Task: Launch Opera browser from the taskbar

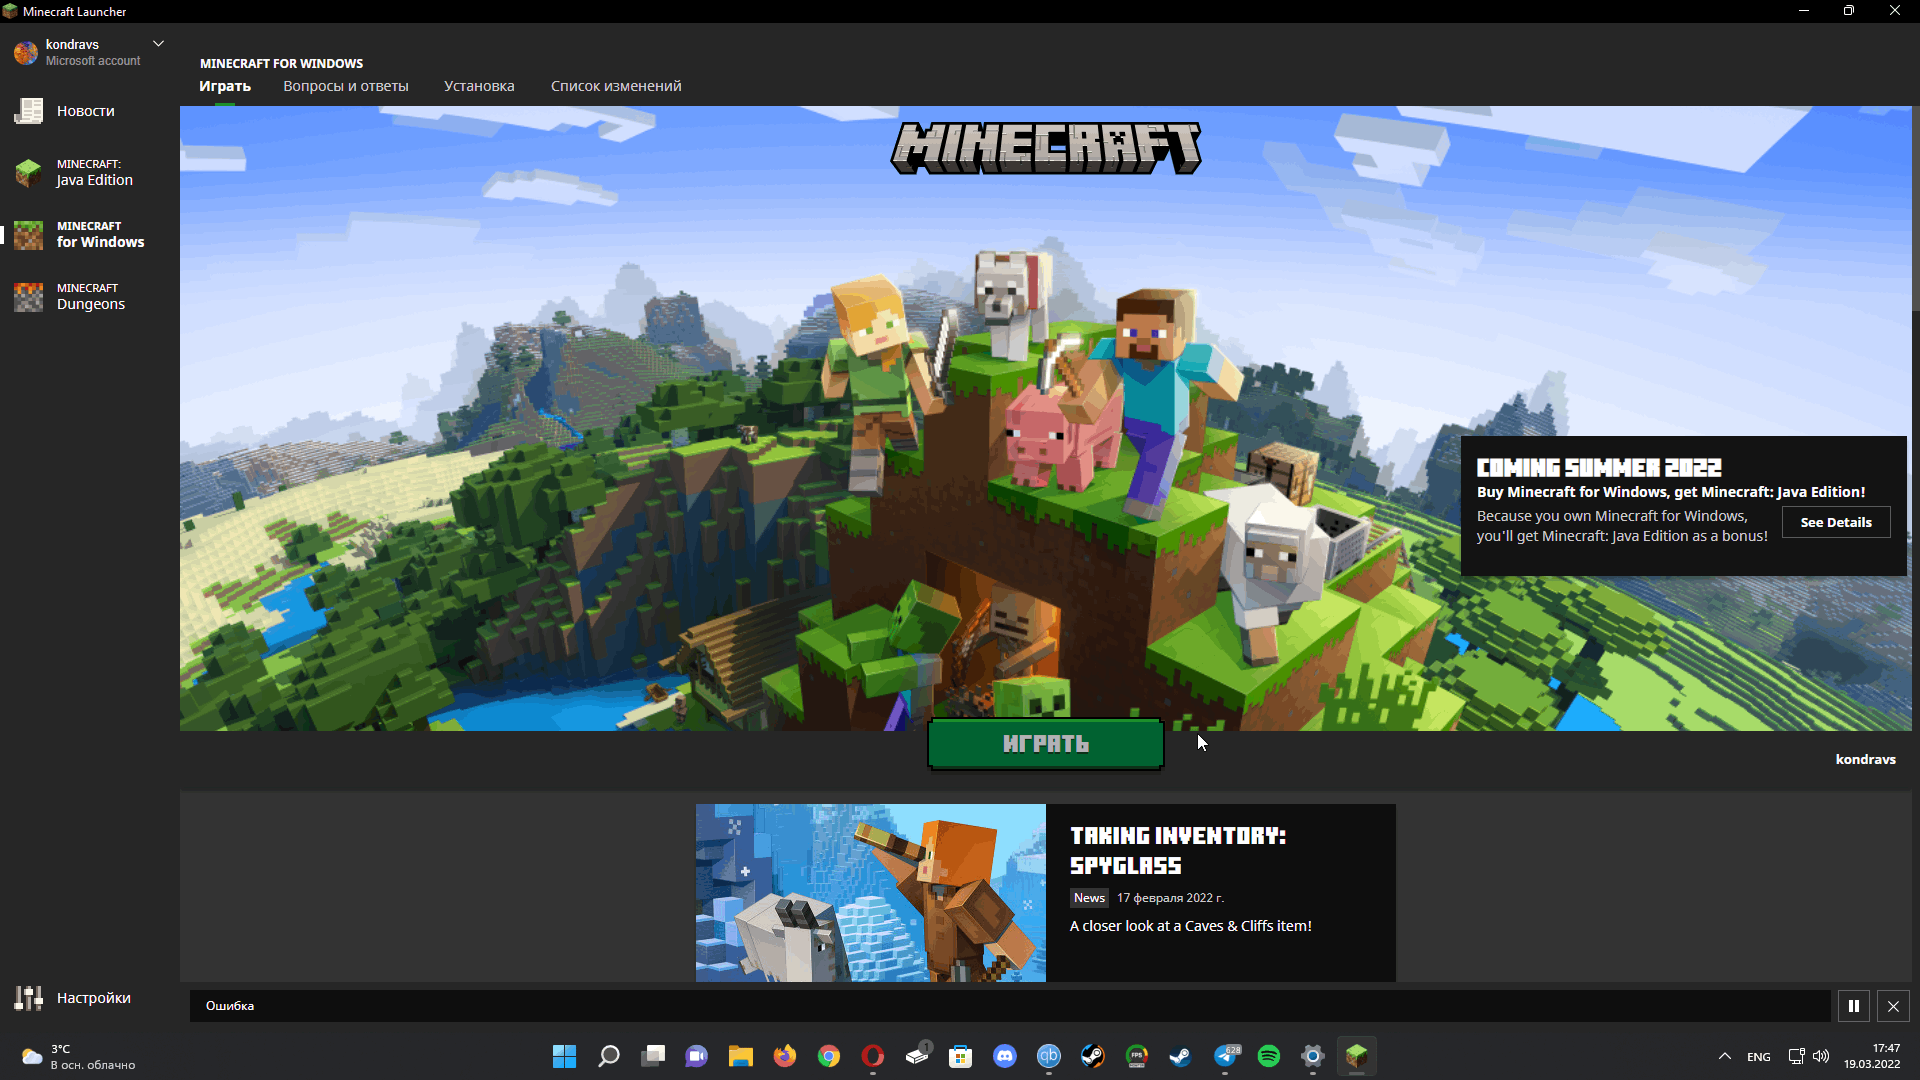Action: click(x=873, y=1056)
